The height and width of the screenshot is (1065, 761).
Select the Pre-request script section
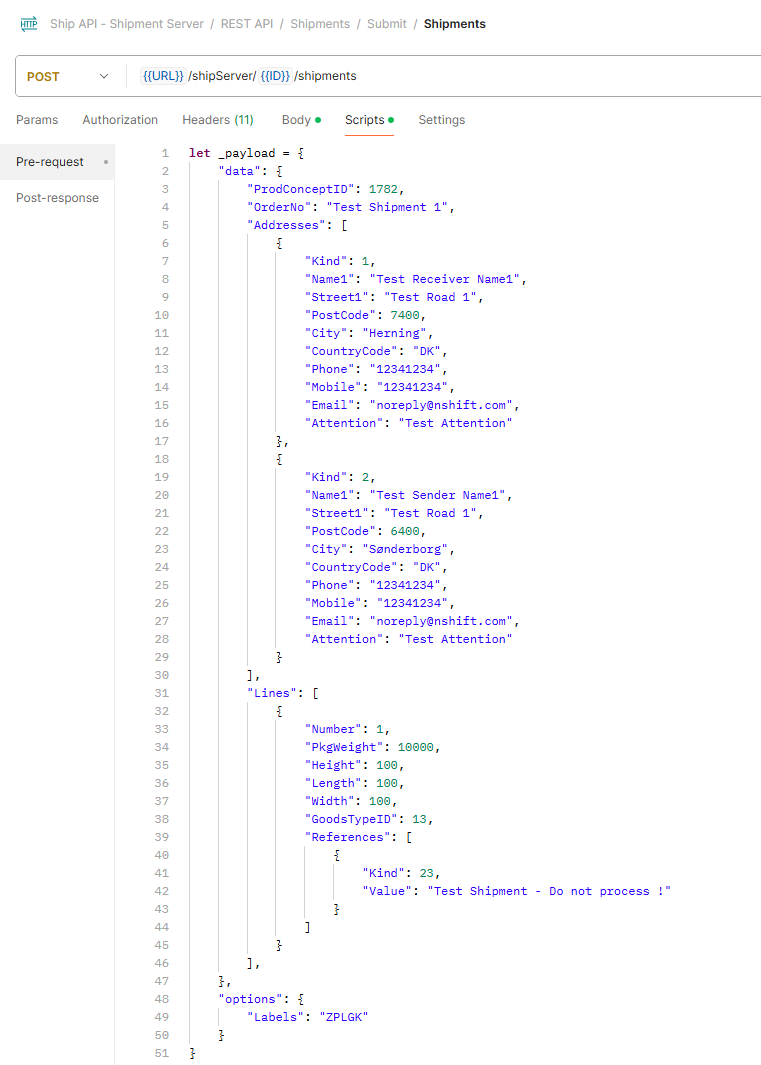pyautogui.click(x=50, y=162)
